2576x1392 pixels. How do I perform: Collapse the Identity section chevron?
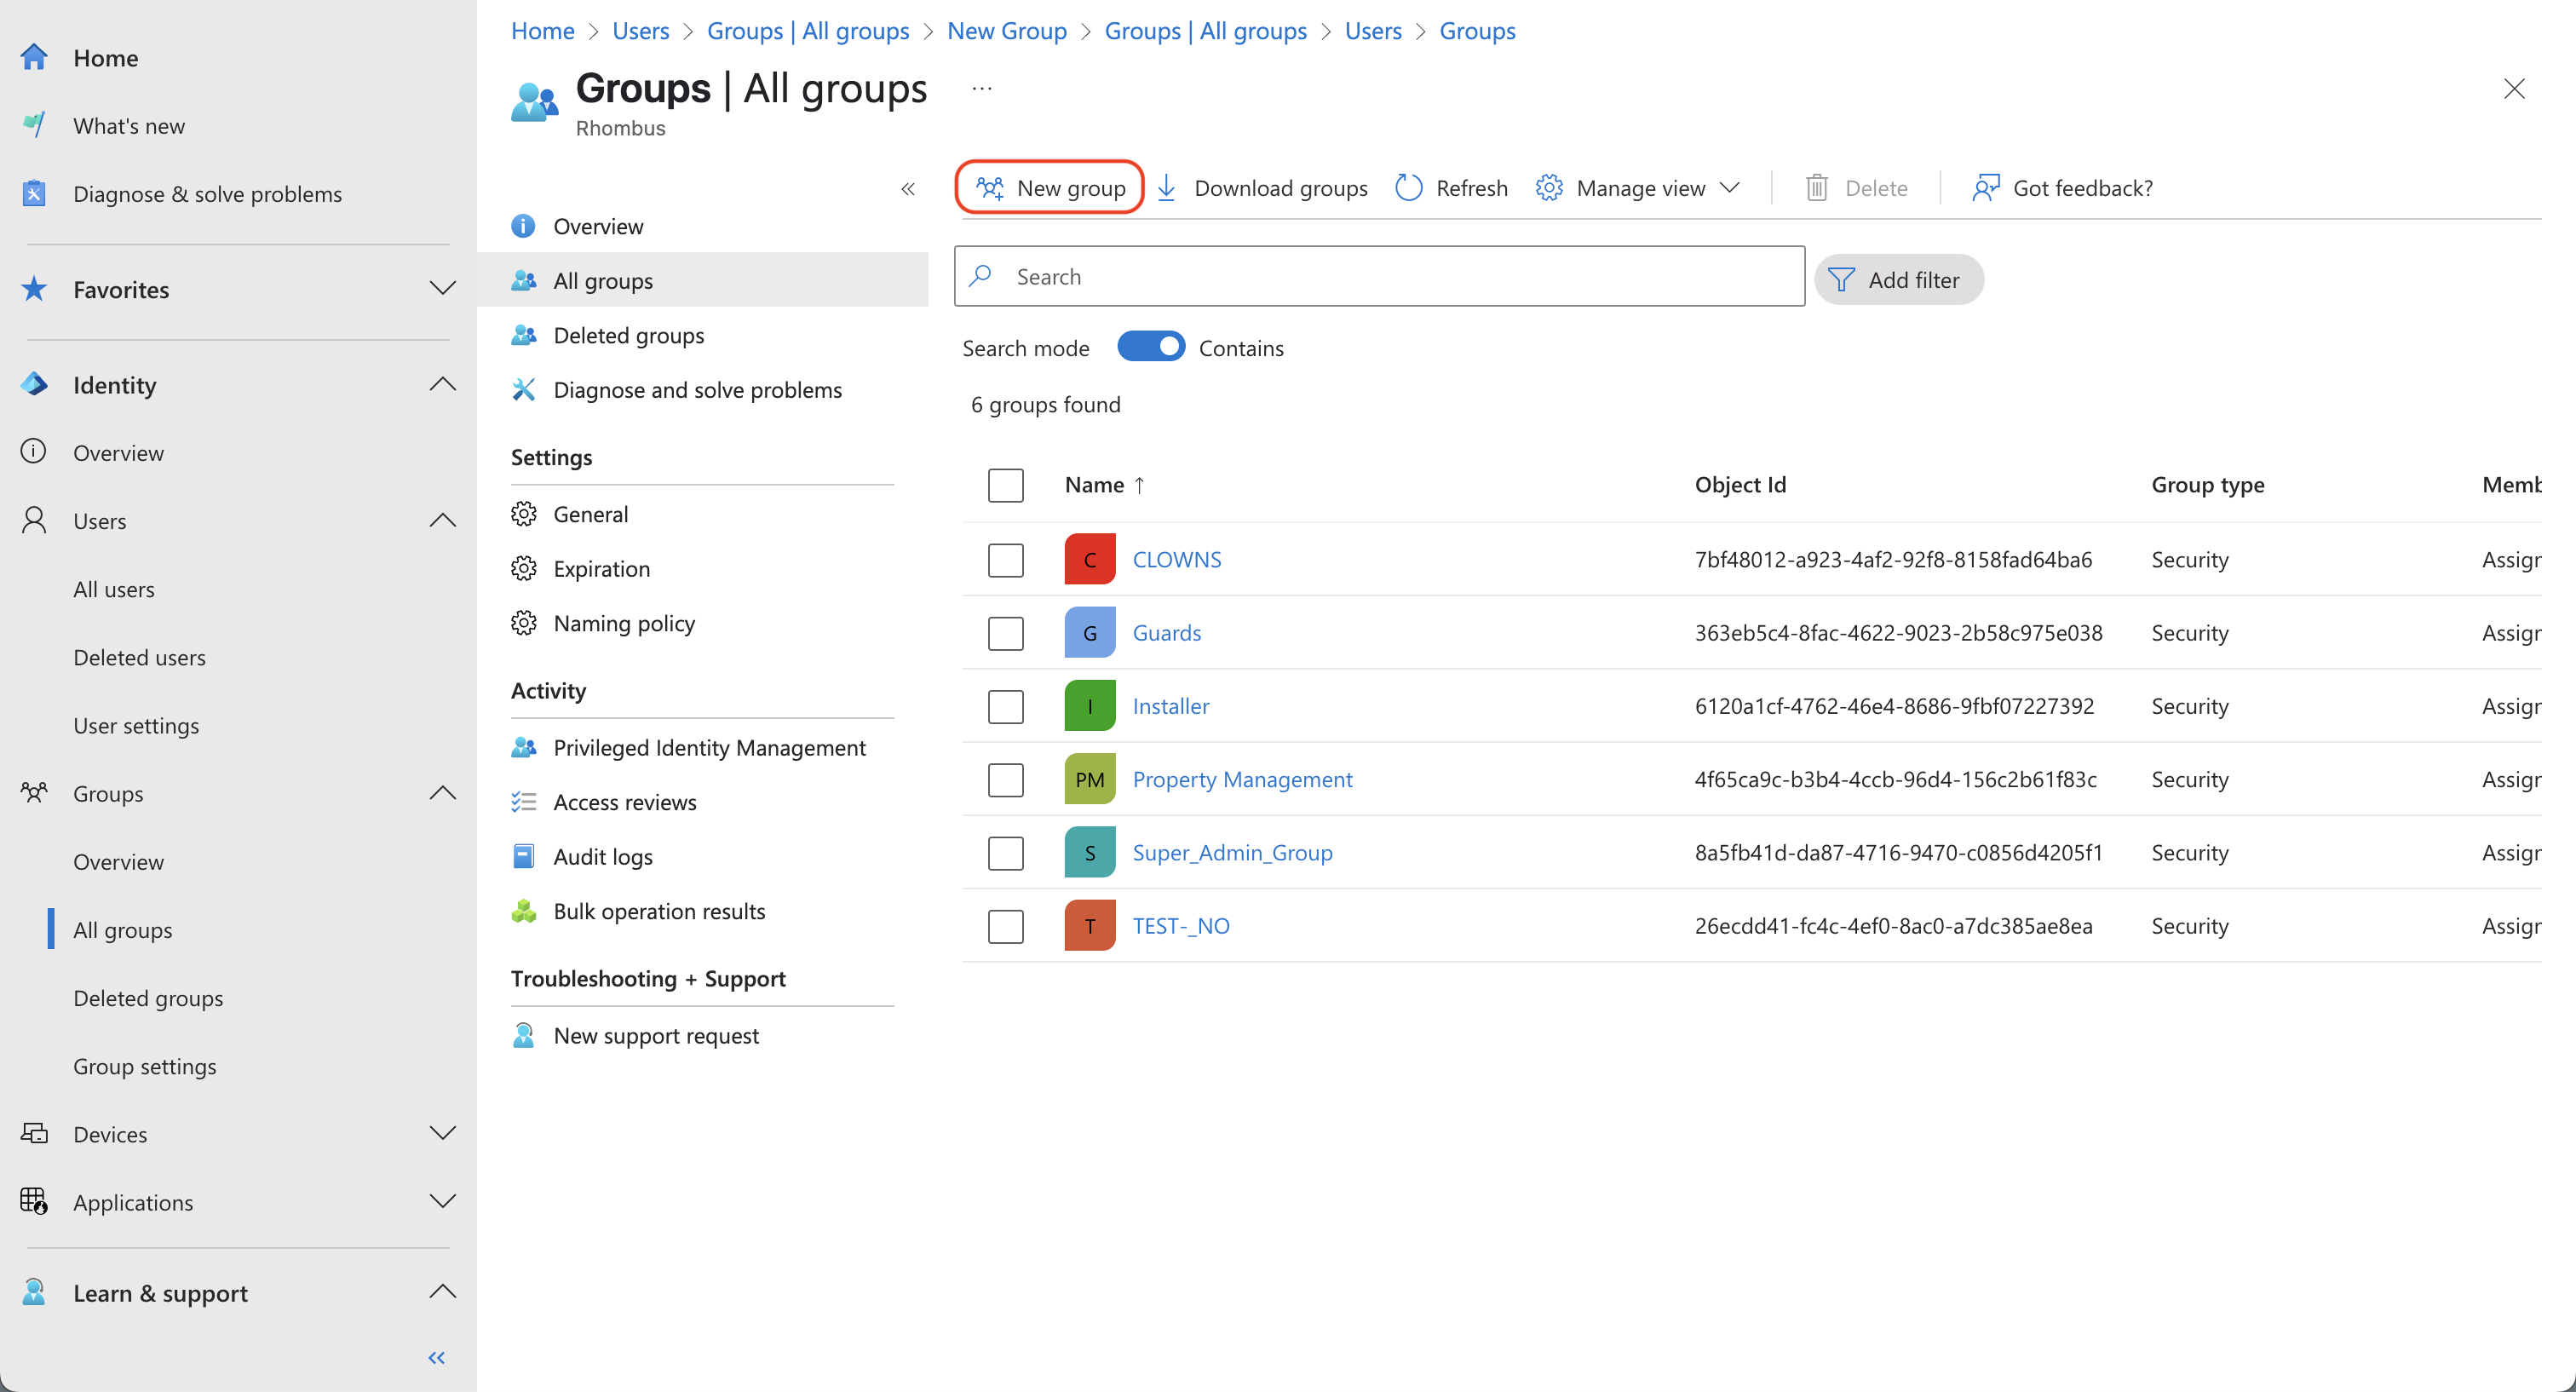tap(442, 384)
